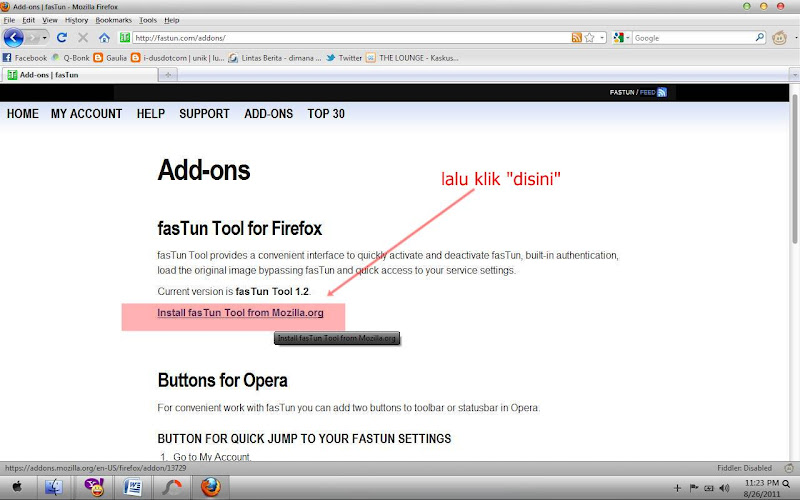This screenshot has height=500, width=800.
Task: Reload the page with the Reload icon
Action: tap(62, 38)
